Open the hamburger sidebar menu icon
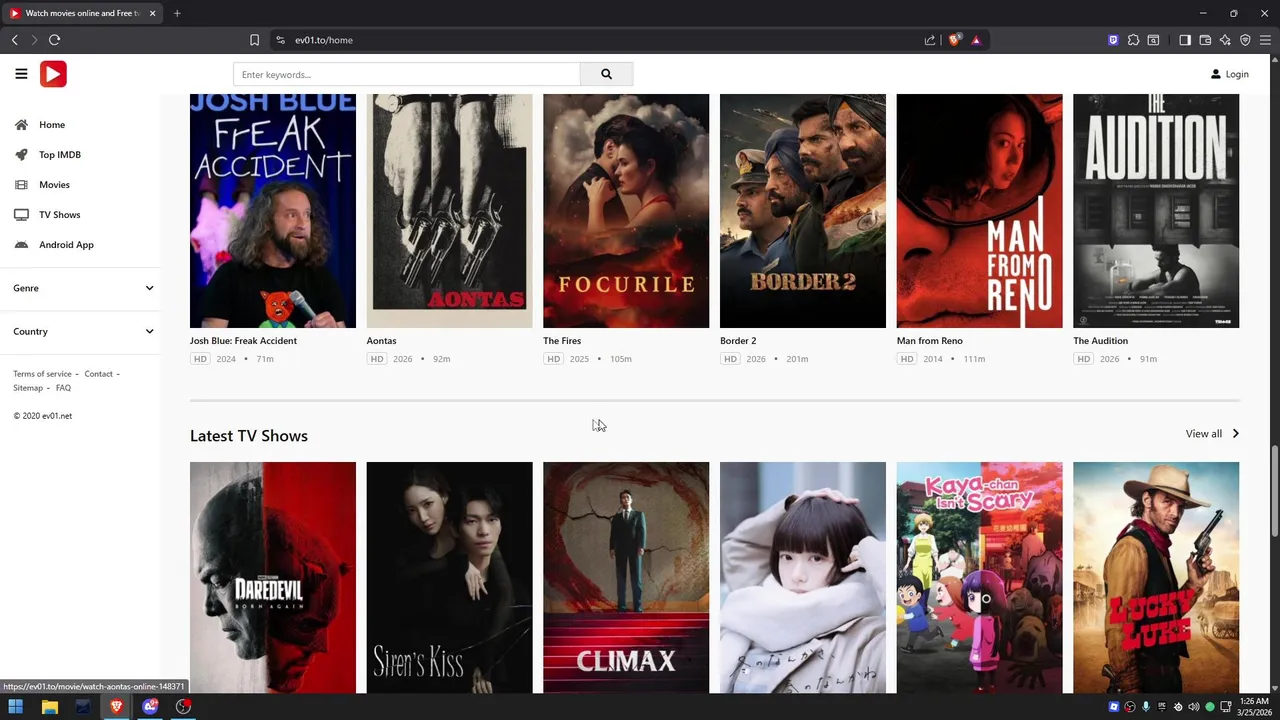The height and width of the screenshot is (720, 1280). (21, 74)
